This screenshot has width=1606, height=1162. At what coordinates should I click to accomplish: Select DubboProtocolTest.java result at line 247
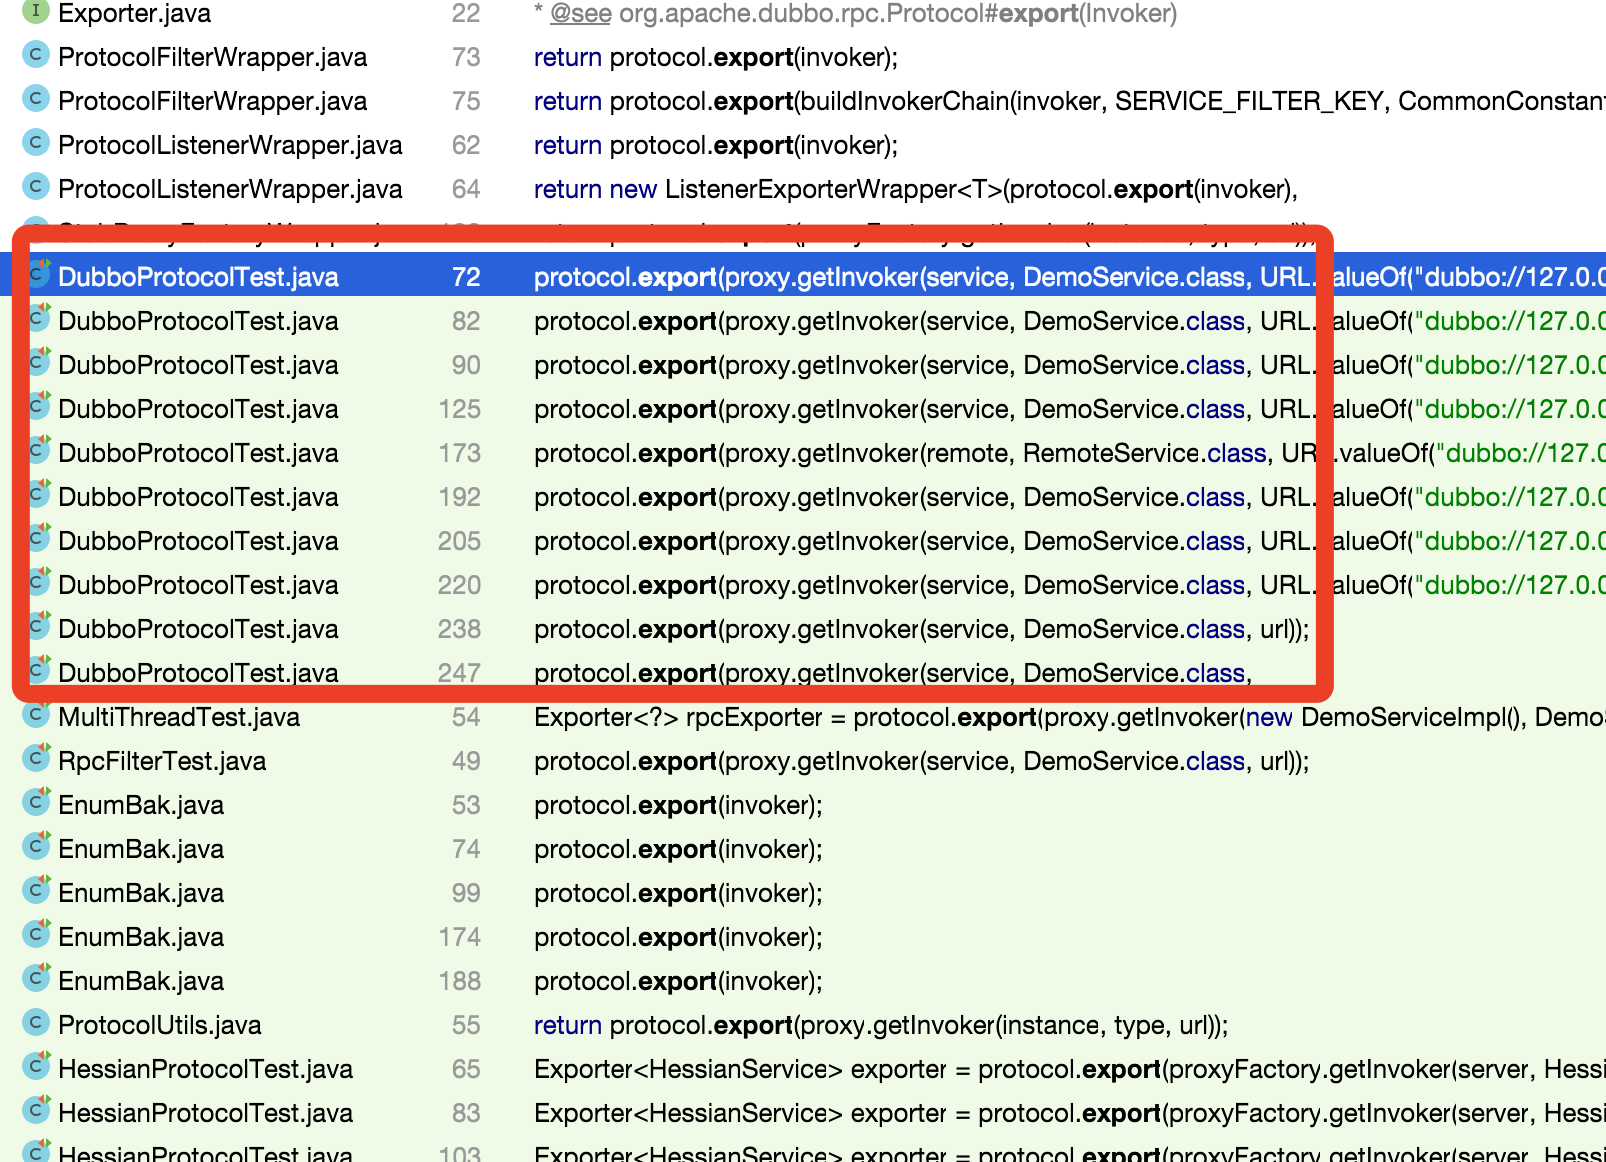(x=803, y=673)
